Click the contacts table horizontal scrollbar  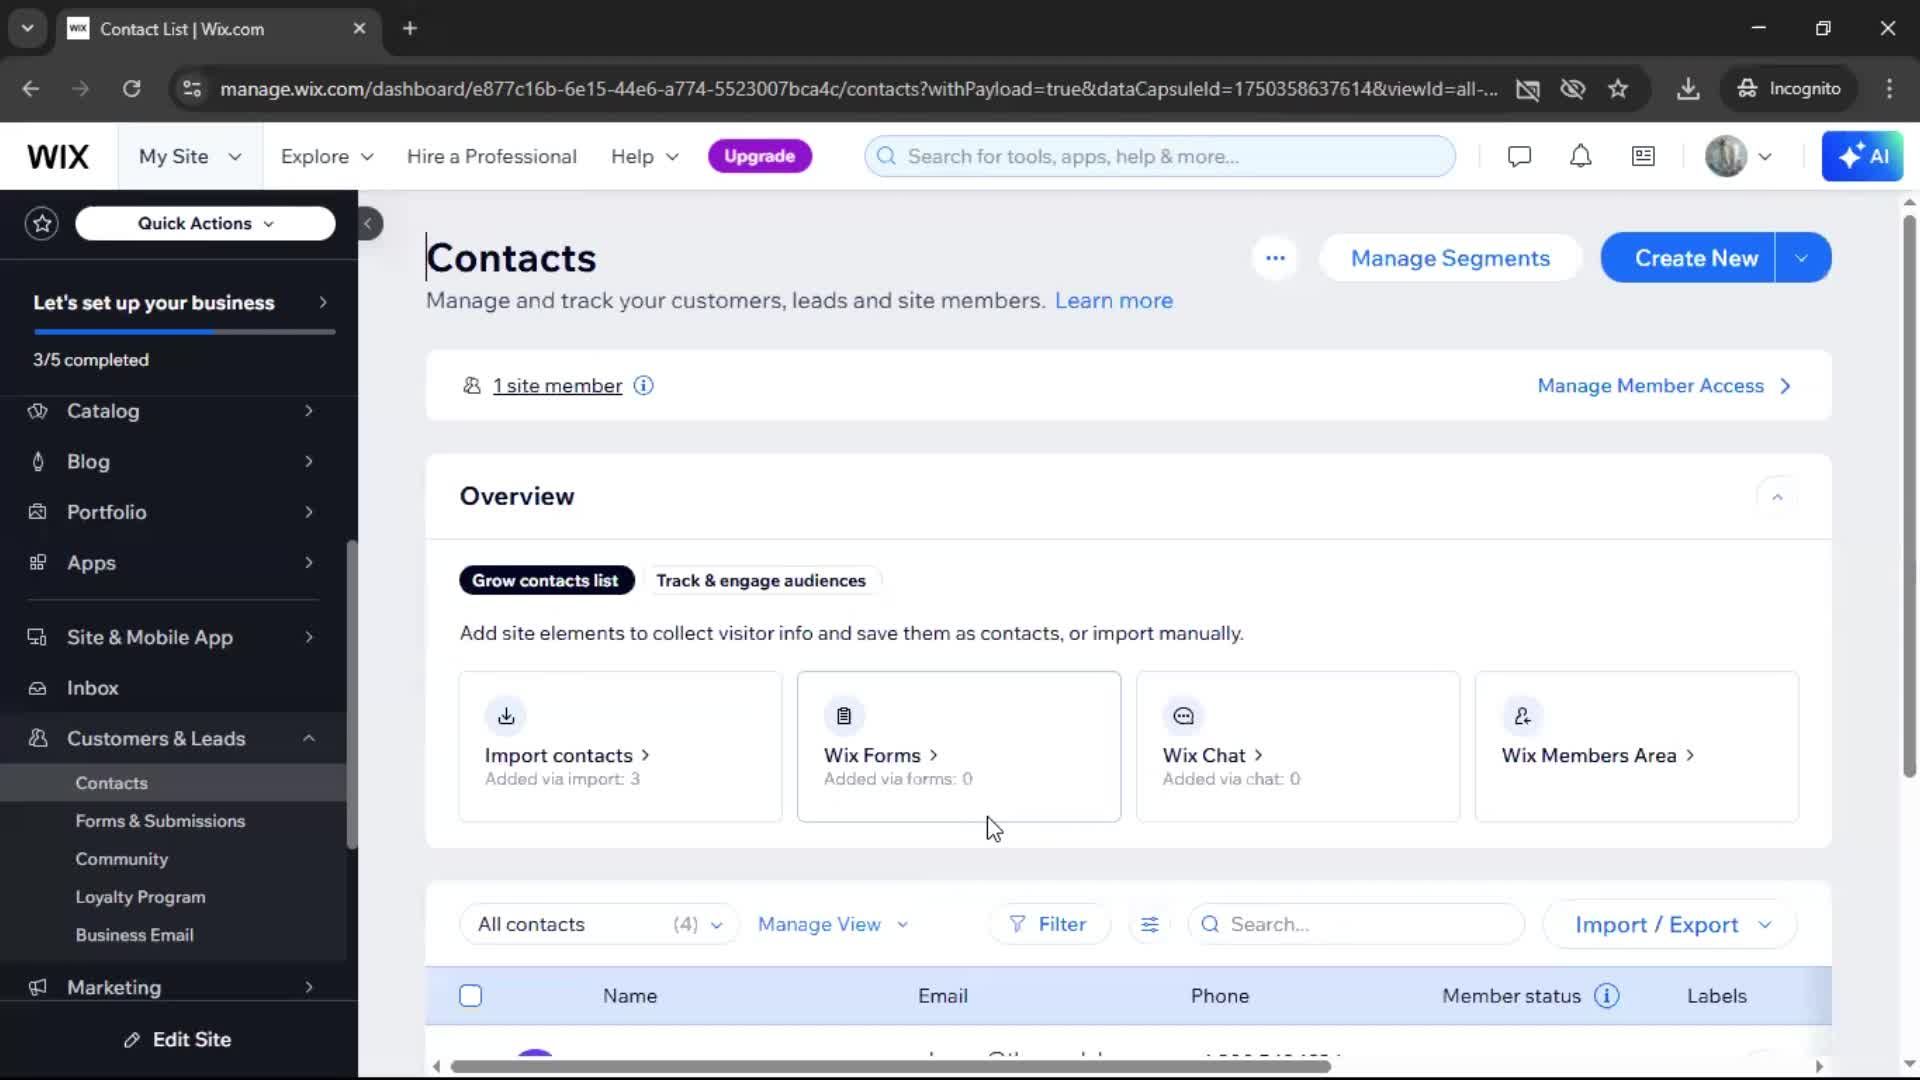tap(890, 1067)
